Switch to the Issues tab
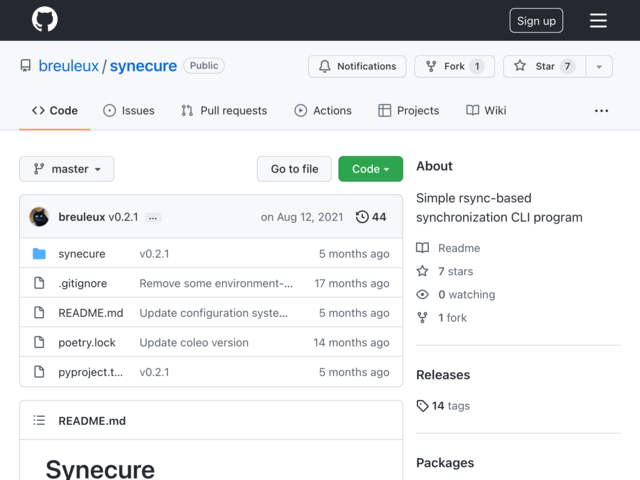This screenshot has width=640, height=480. tap(129, 111)
